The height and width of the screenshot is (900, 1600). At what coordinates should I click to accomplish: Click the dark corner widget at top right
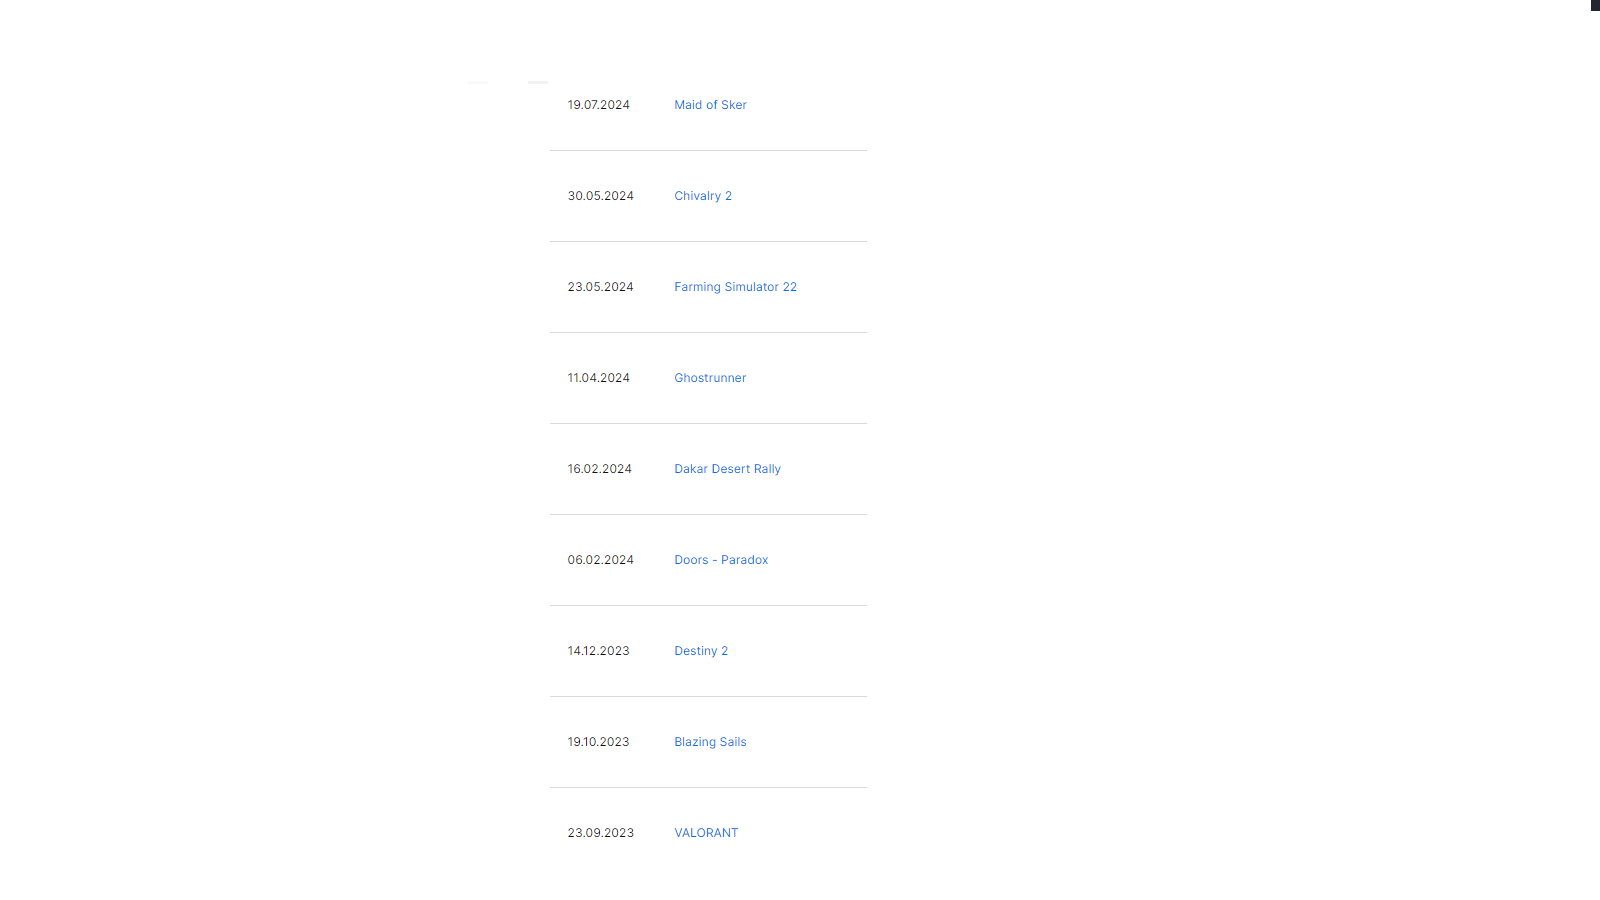(x=1595, y=5)
